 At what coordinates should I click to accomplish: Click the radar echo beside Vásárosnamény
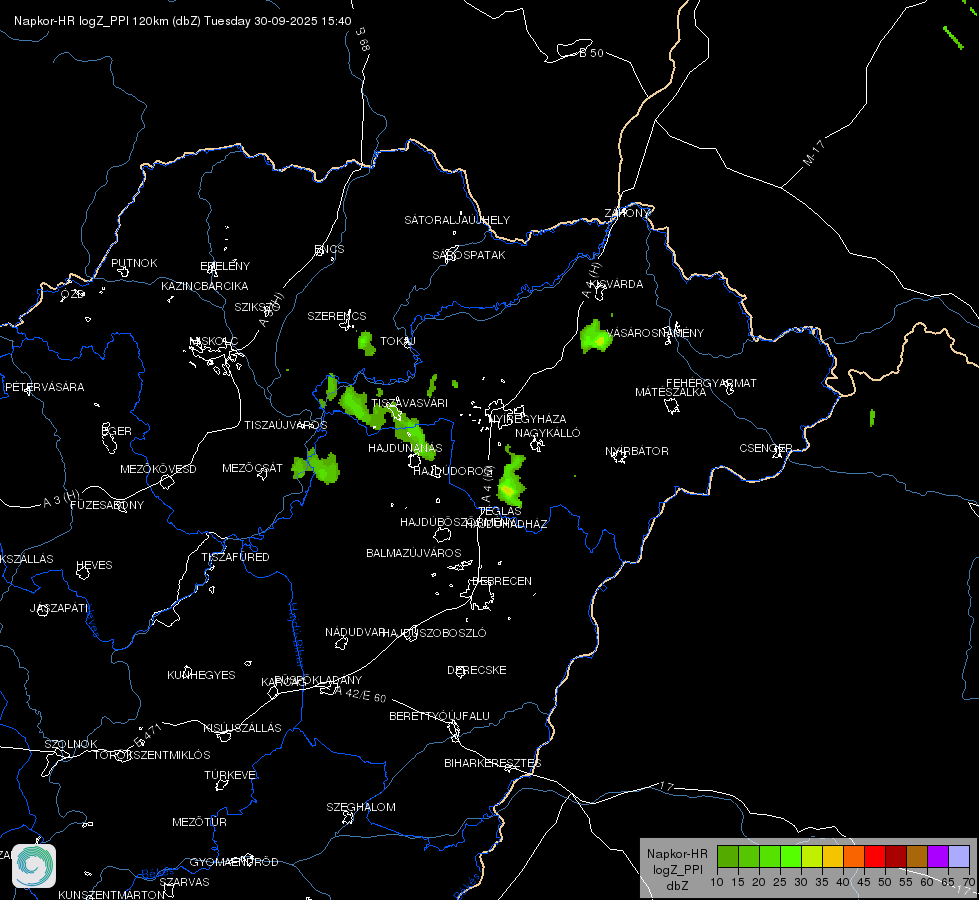click(x=595, y=337)
